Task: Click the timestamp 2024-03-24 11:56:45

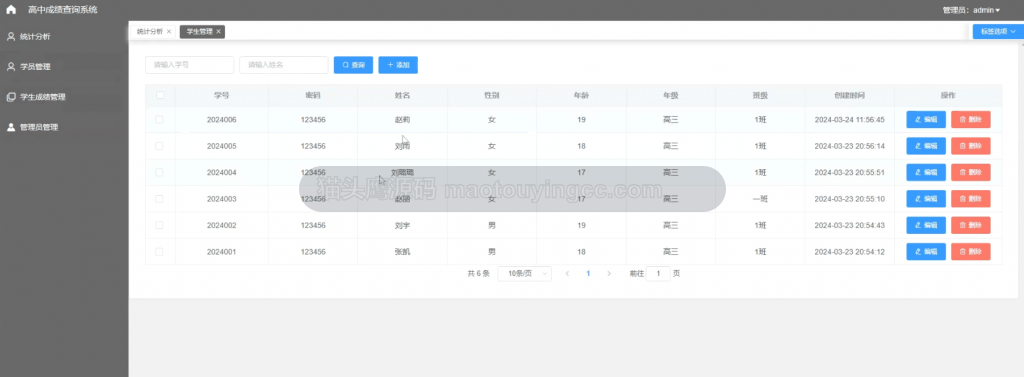Action: [850, 120]
